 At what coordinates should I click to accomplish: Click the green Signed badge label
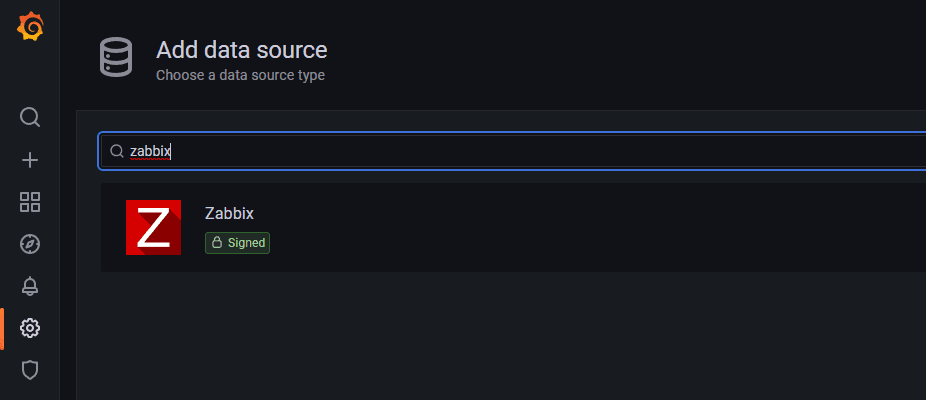237,243
